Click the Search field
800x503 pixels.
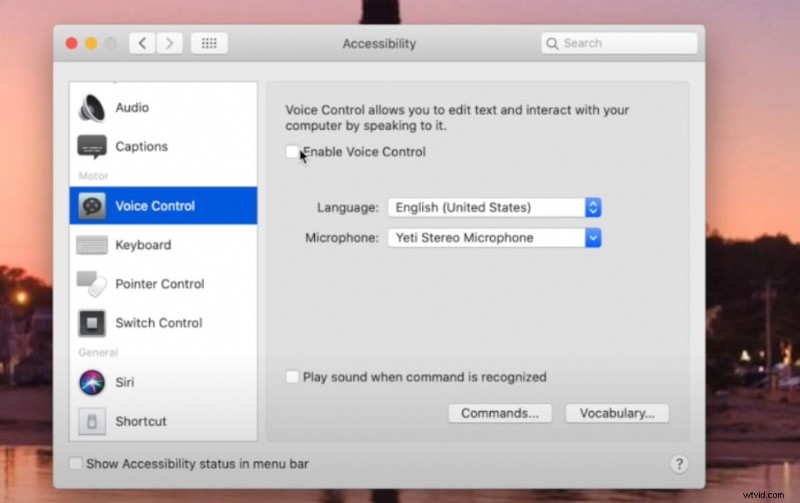[x=619, y=43]
